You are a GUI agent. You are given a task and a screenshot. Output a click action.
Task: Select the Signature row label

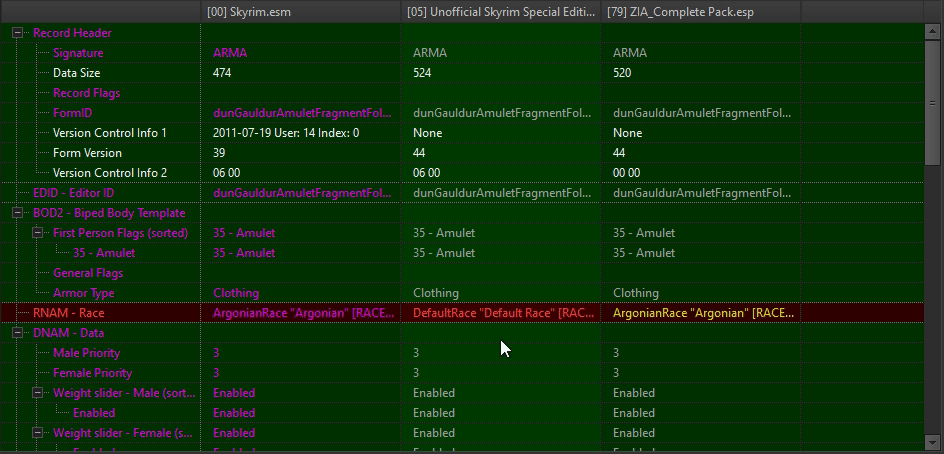tap(78, 53)
